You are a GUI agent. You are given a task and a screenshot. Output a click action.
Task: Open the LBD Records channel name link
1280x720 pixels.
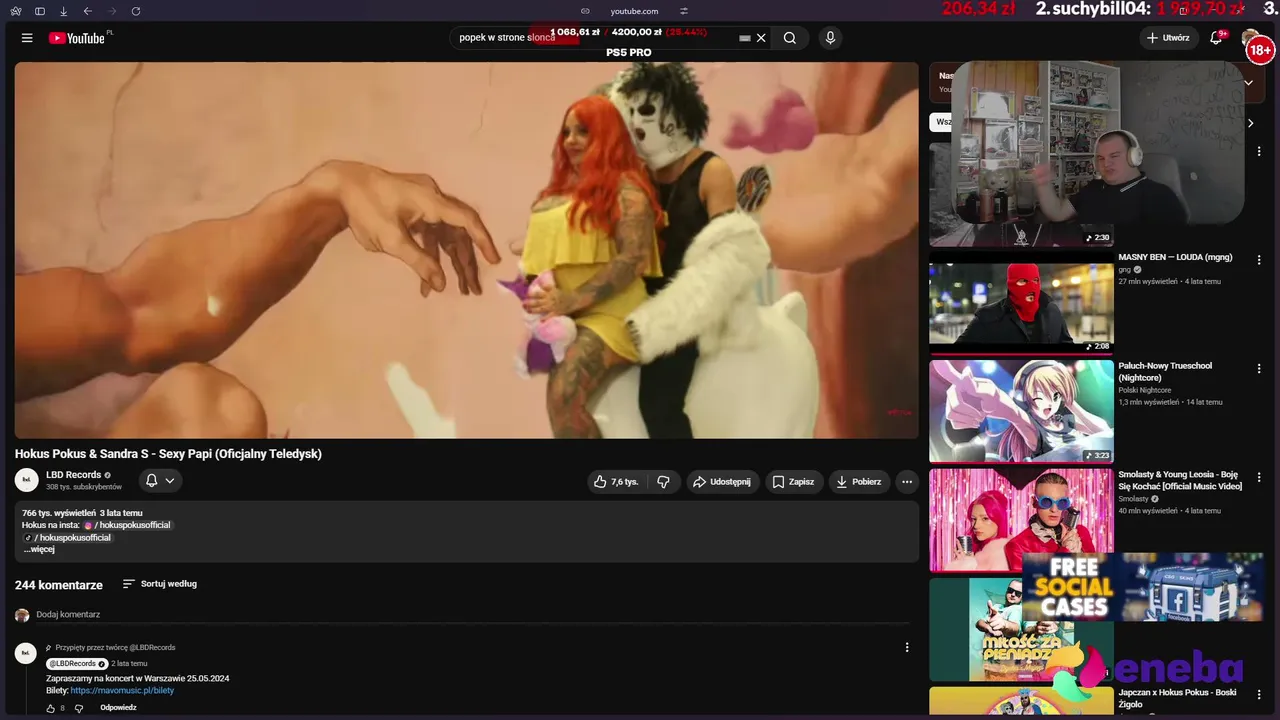point(74,475)
